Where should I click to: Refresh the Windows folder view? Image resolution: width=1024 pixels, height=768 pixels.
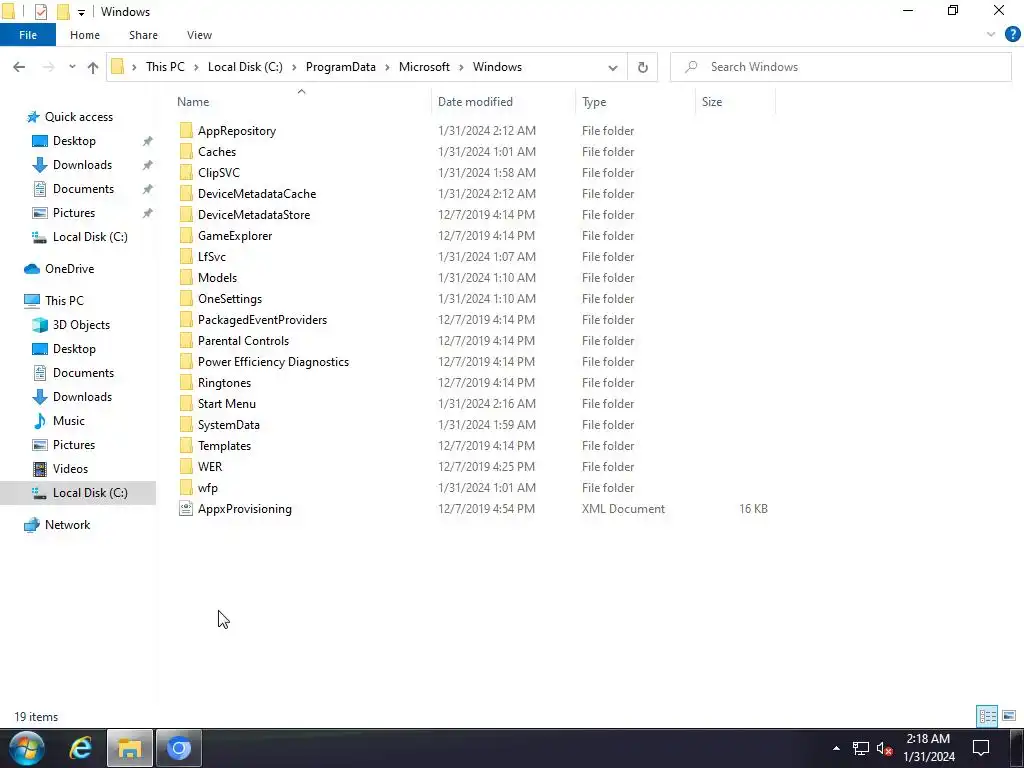tap(643, 67)
